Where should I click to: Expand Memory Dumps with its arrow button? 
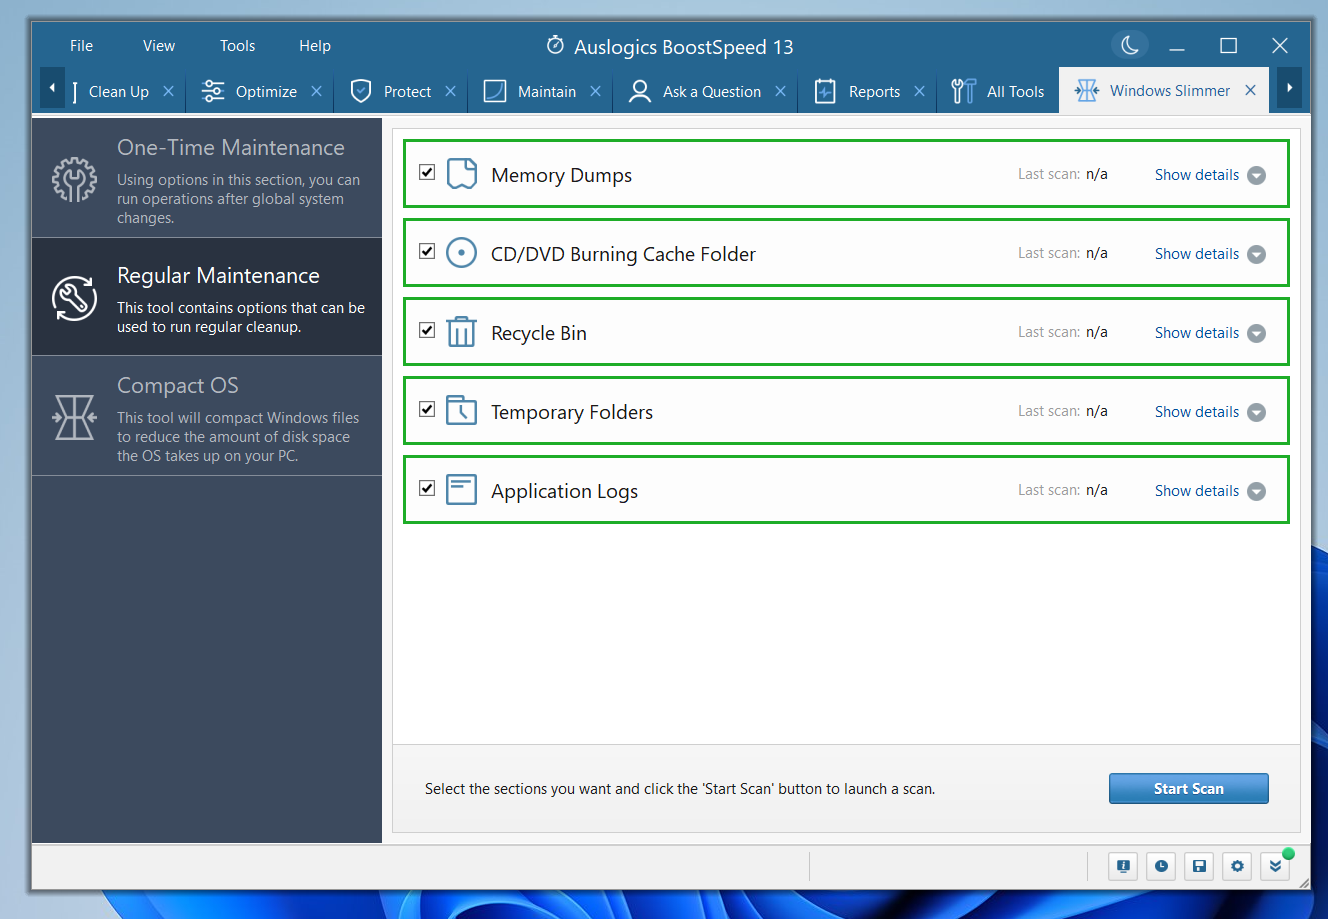(1257, 175)
